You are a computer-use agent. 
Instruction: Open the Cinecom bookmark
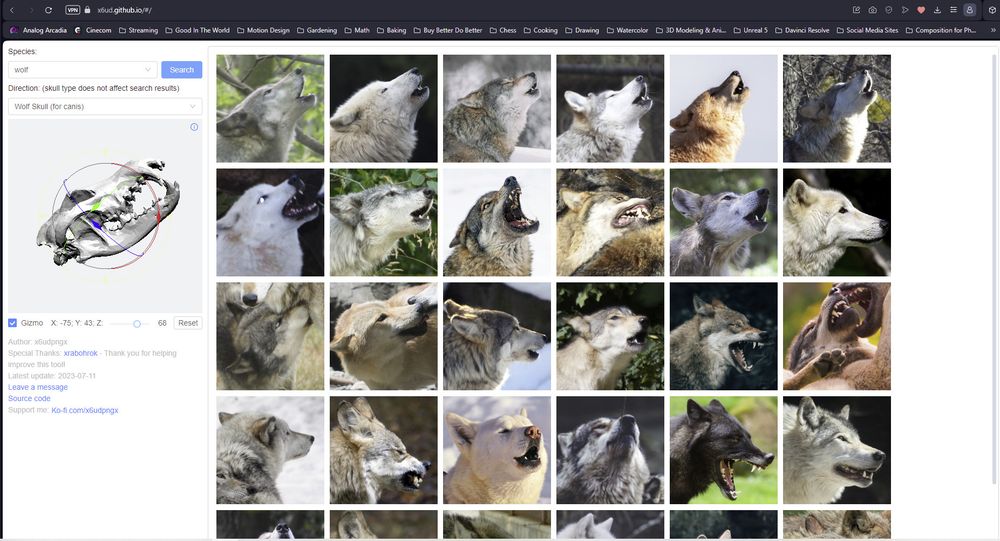[x=93, y=30]
